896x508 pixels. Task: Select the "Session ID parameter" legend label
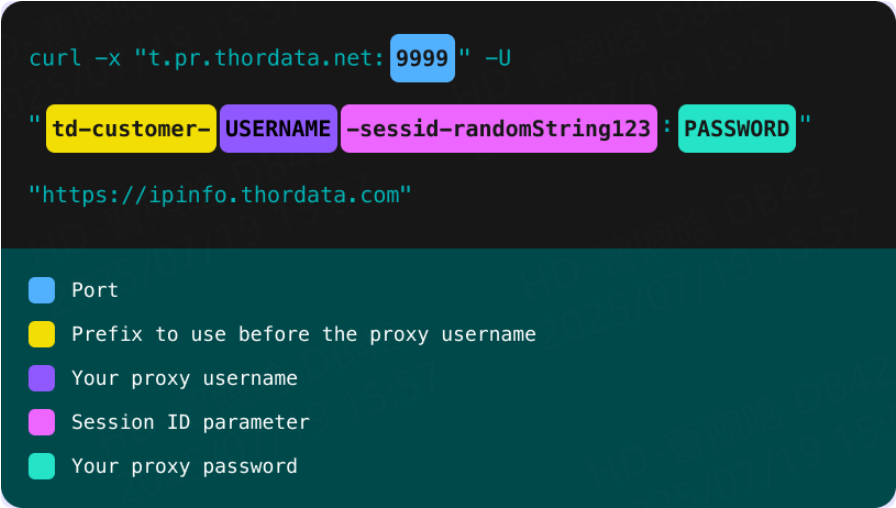[x=190, y=422]
